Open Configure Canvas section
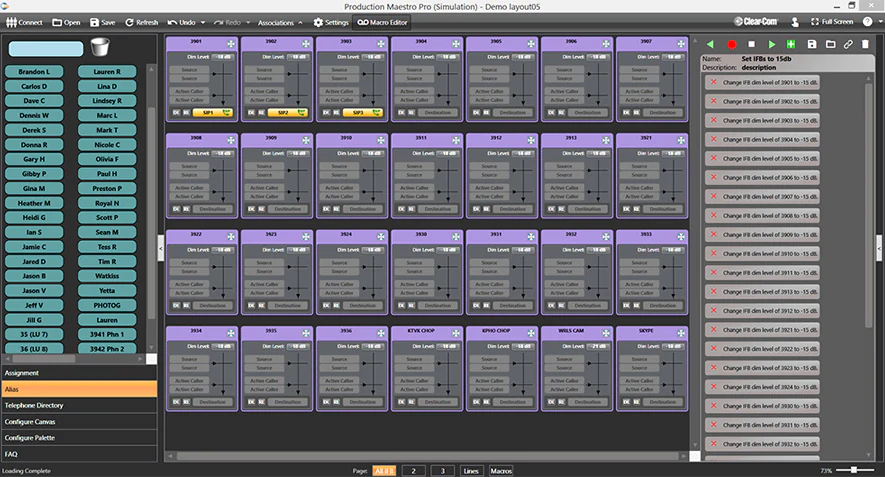 [x=80, y=422]
